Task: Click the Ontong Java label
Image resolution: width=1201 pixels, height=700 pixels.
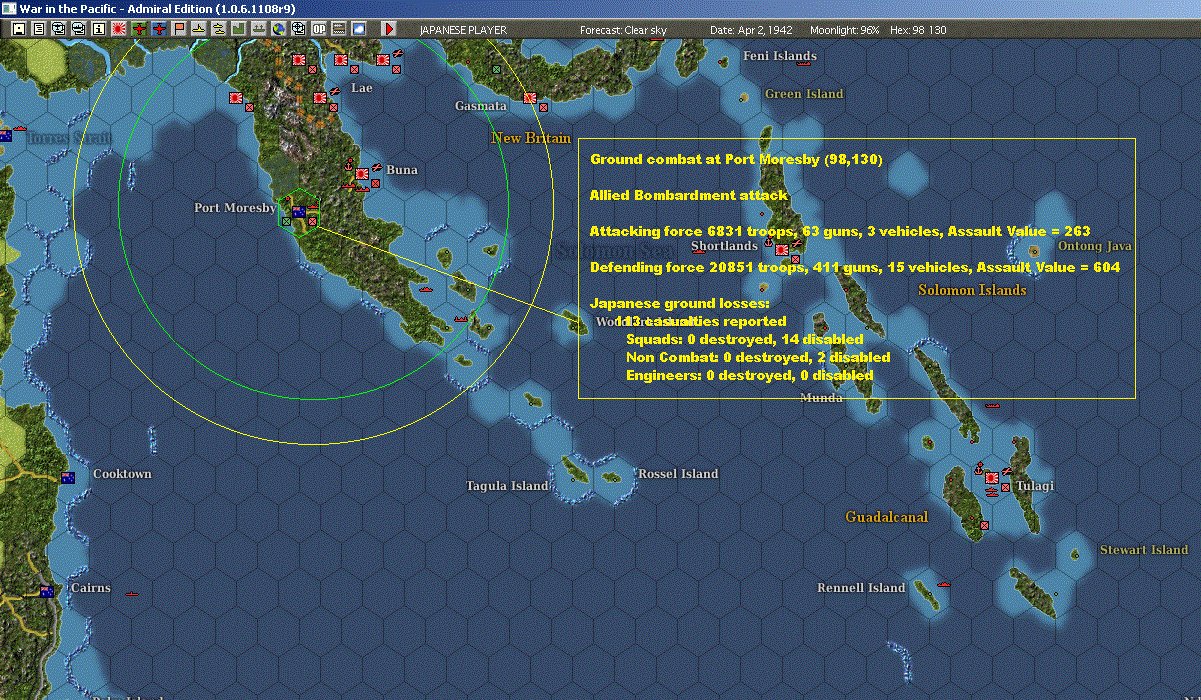Action: (x=1095, y=246)
